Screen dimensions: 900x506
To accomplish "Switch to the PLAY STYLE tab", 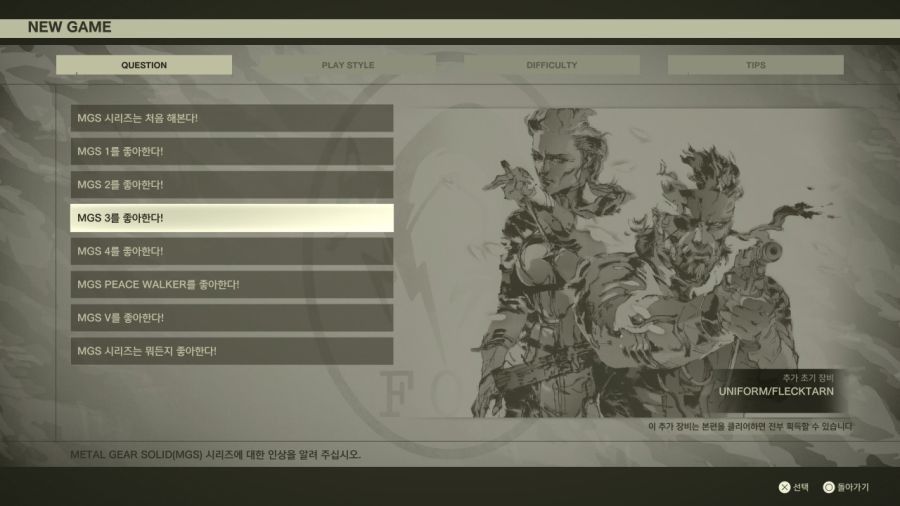I will pos(348,65).
